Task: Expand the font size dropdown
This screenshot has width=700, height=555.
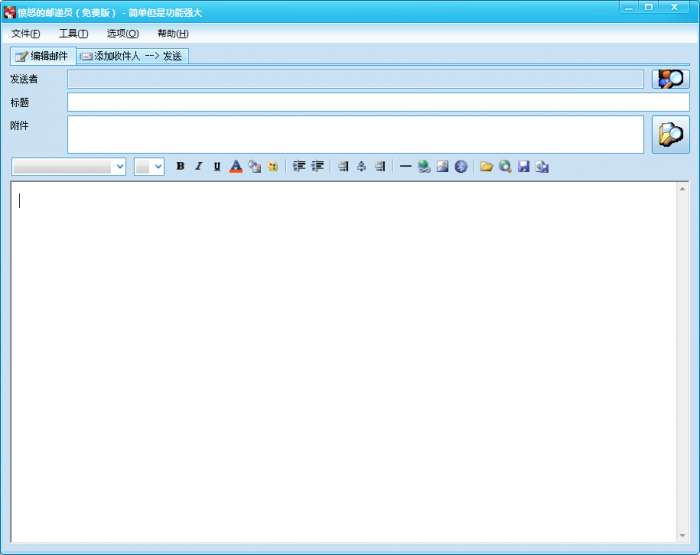Action: coord(158,167)
